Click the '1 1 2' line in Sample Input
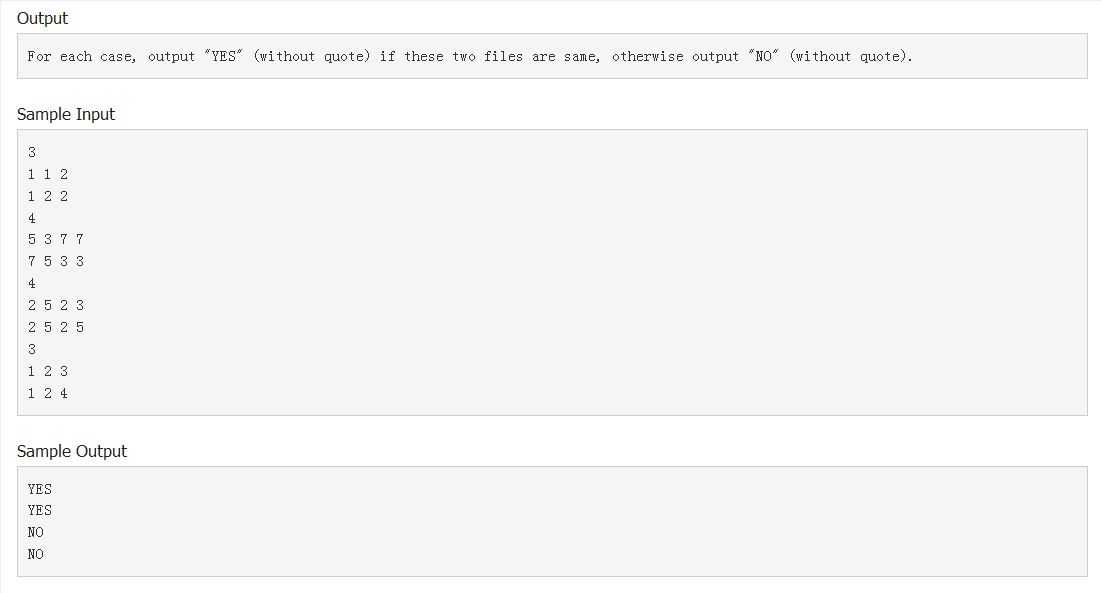The width and height of the screenshot is (1102, 593). point(48,174)
